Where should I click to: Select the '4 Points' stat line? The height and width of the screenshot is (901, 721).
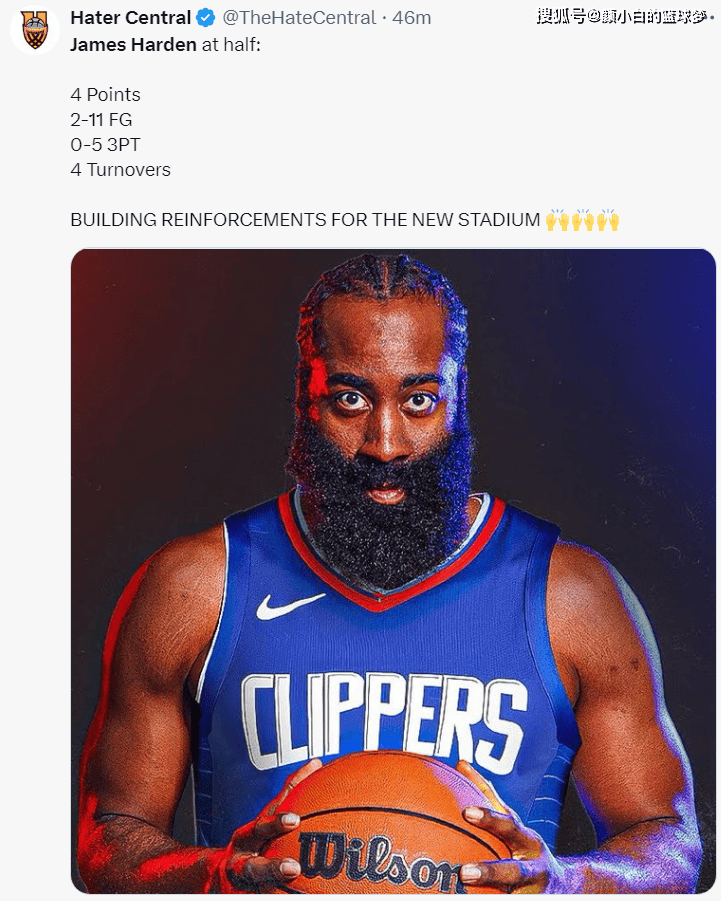coord(105,94)
